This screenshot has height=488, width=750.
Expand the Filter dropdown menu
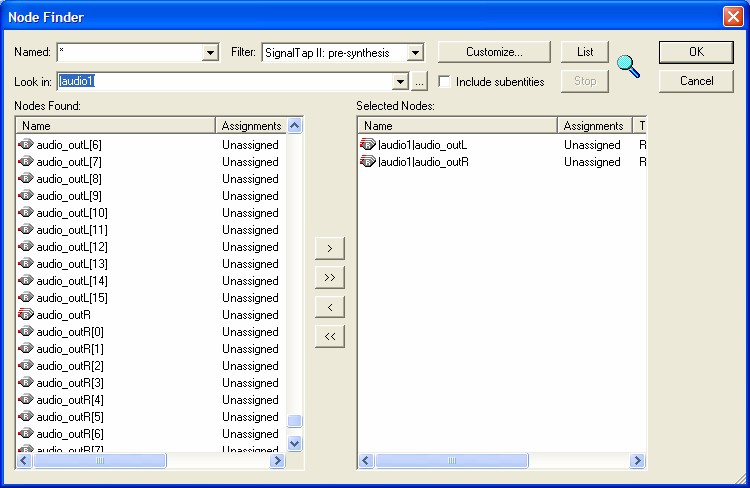[416, 52]
